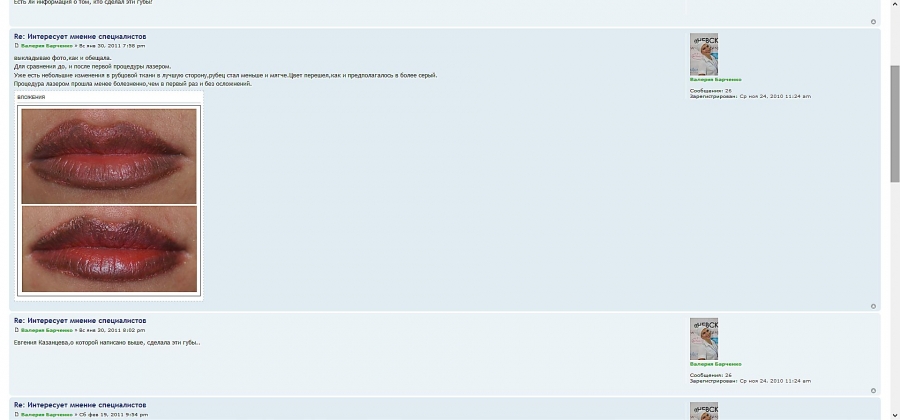Click the scrollbar down arrow
900x420 pixels.
click(x=895, y=415)
